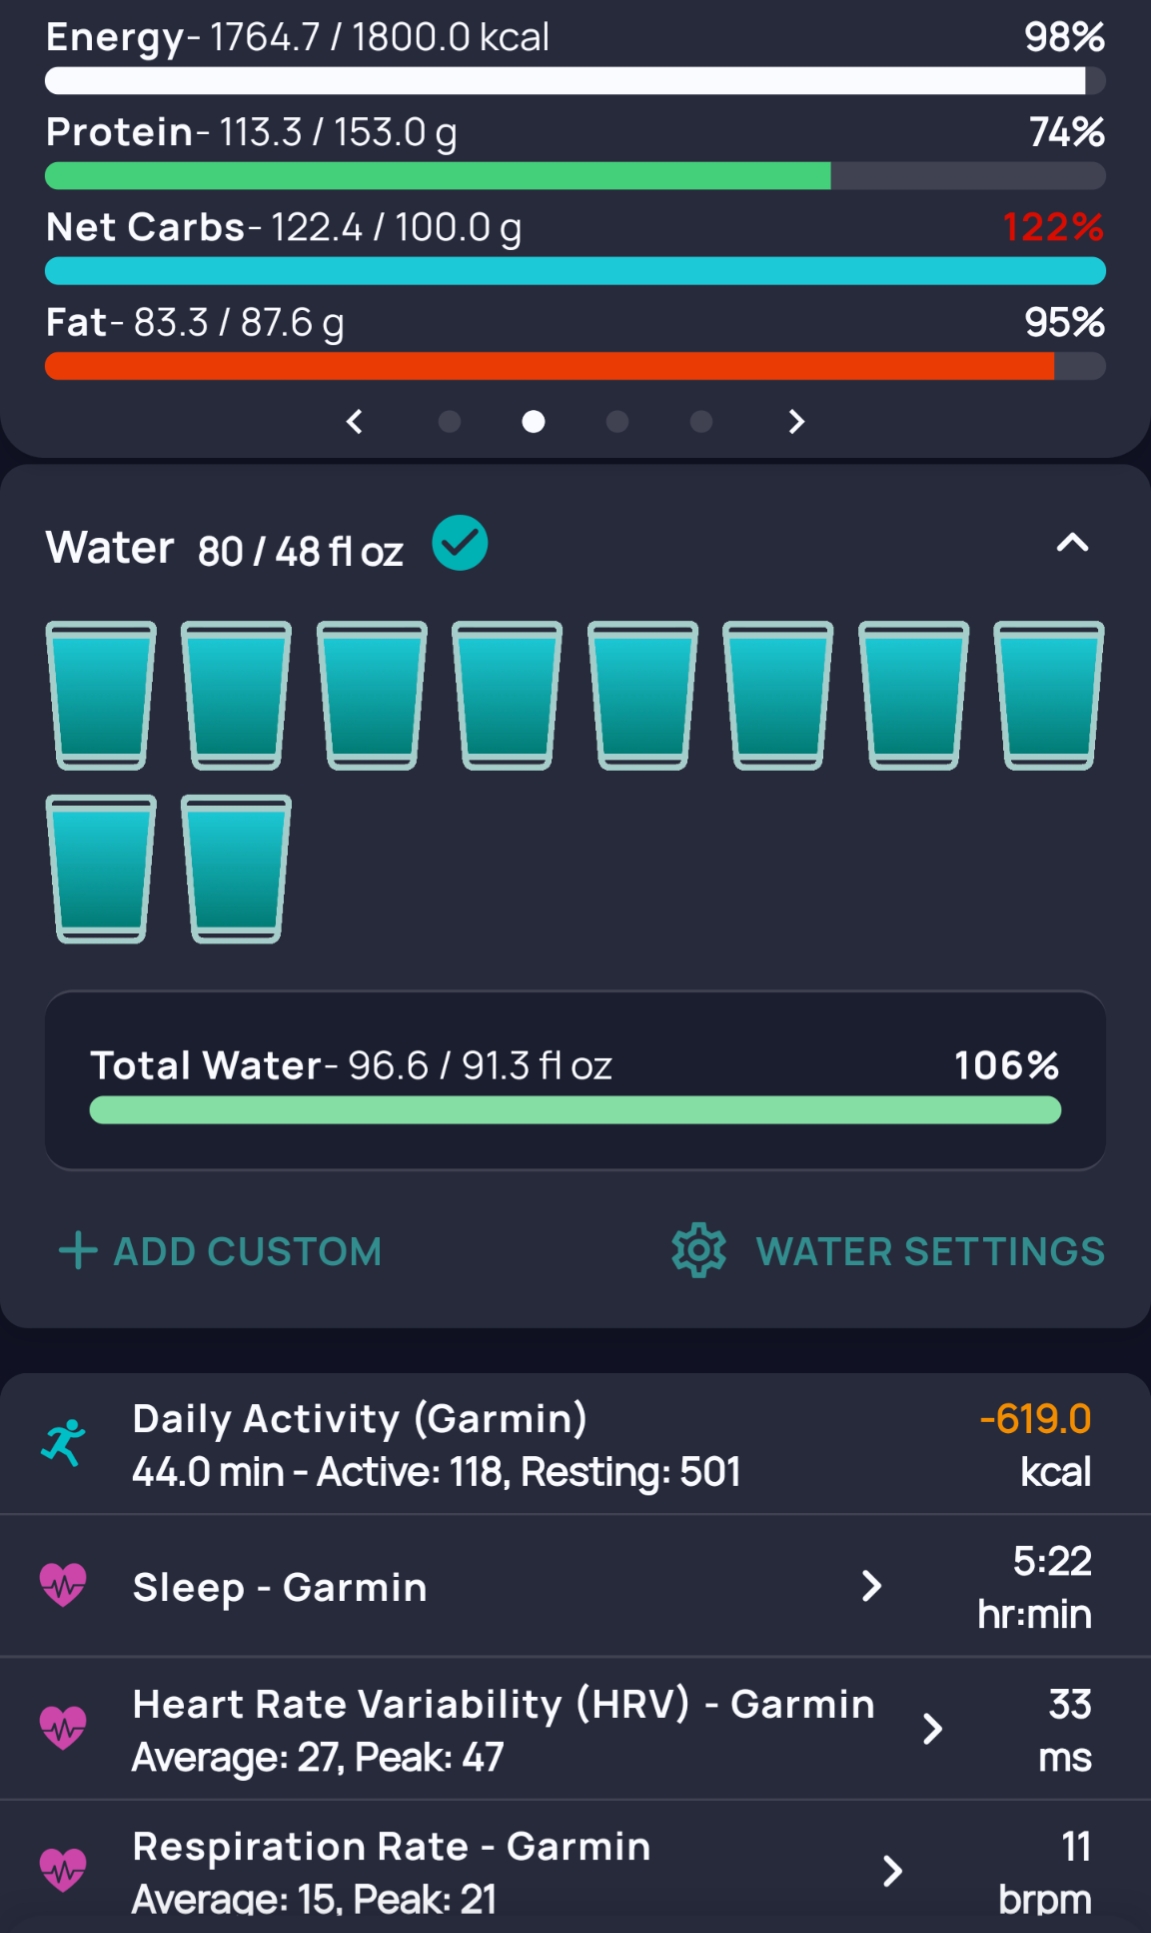Click the plus icon for Add Custom
The width and height of the screenshot is (1151, 1933).
click(x=78, y=1251)
